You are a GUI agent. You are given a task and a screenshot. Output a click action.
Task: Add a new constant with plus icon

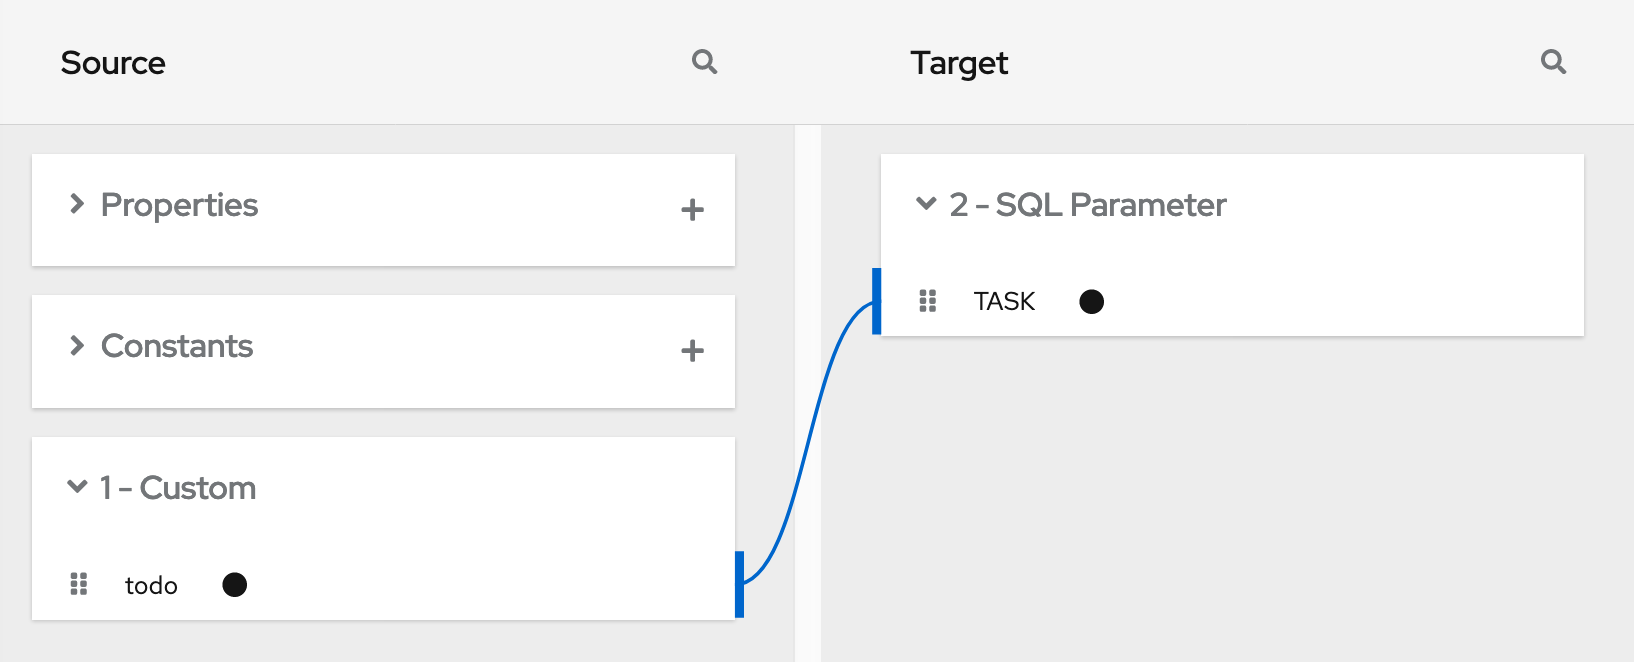pyautogui.click(x=692, y=351)
